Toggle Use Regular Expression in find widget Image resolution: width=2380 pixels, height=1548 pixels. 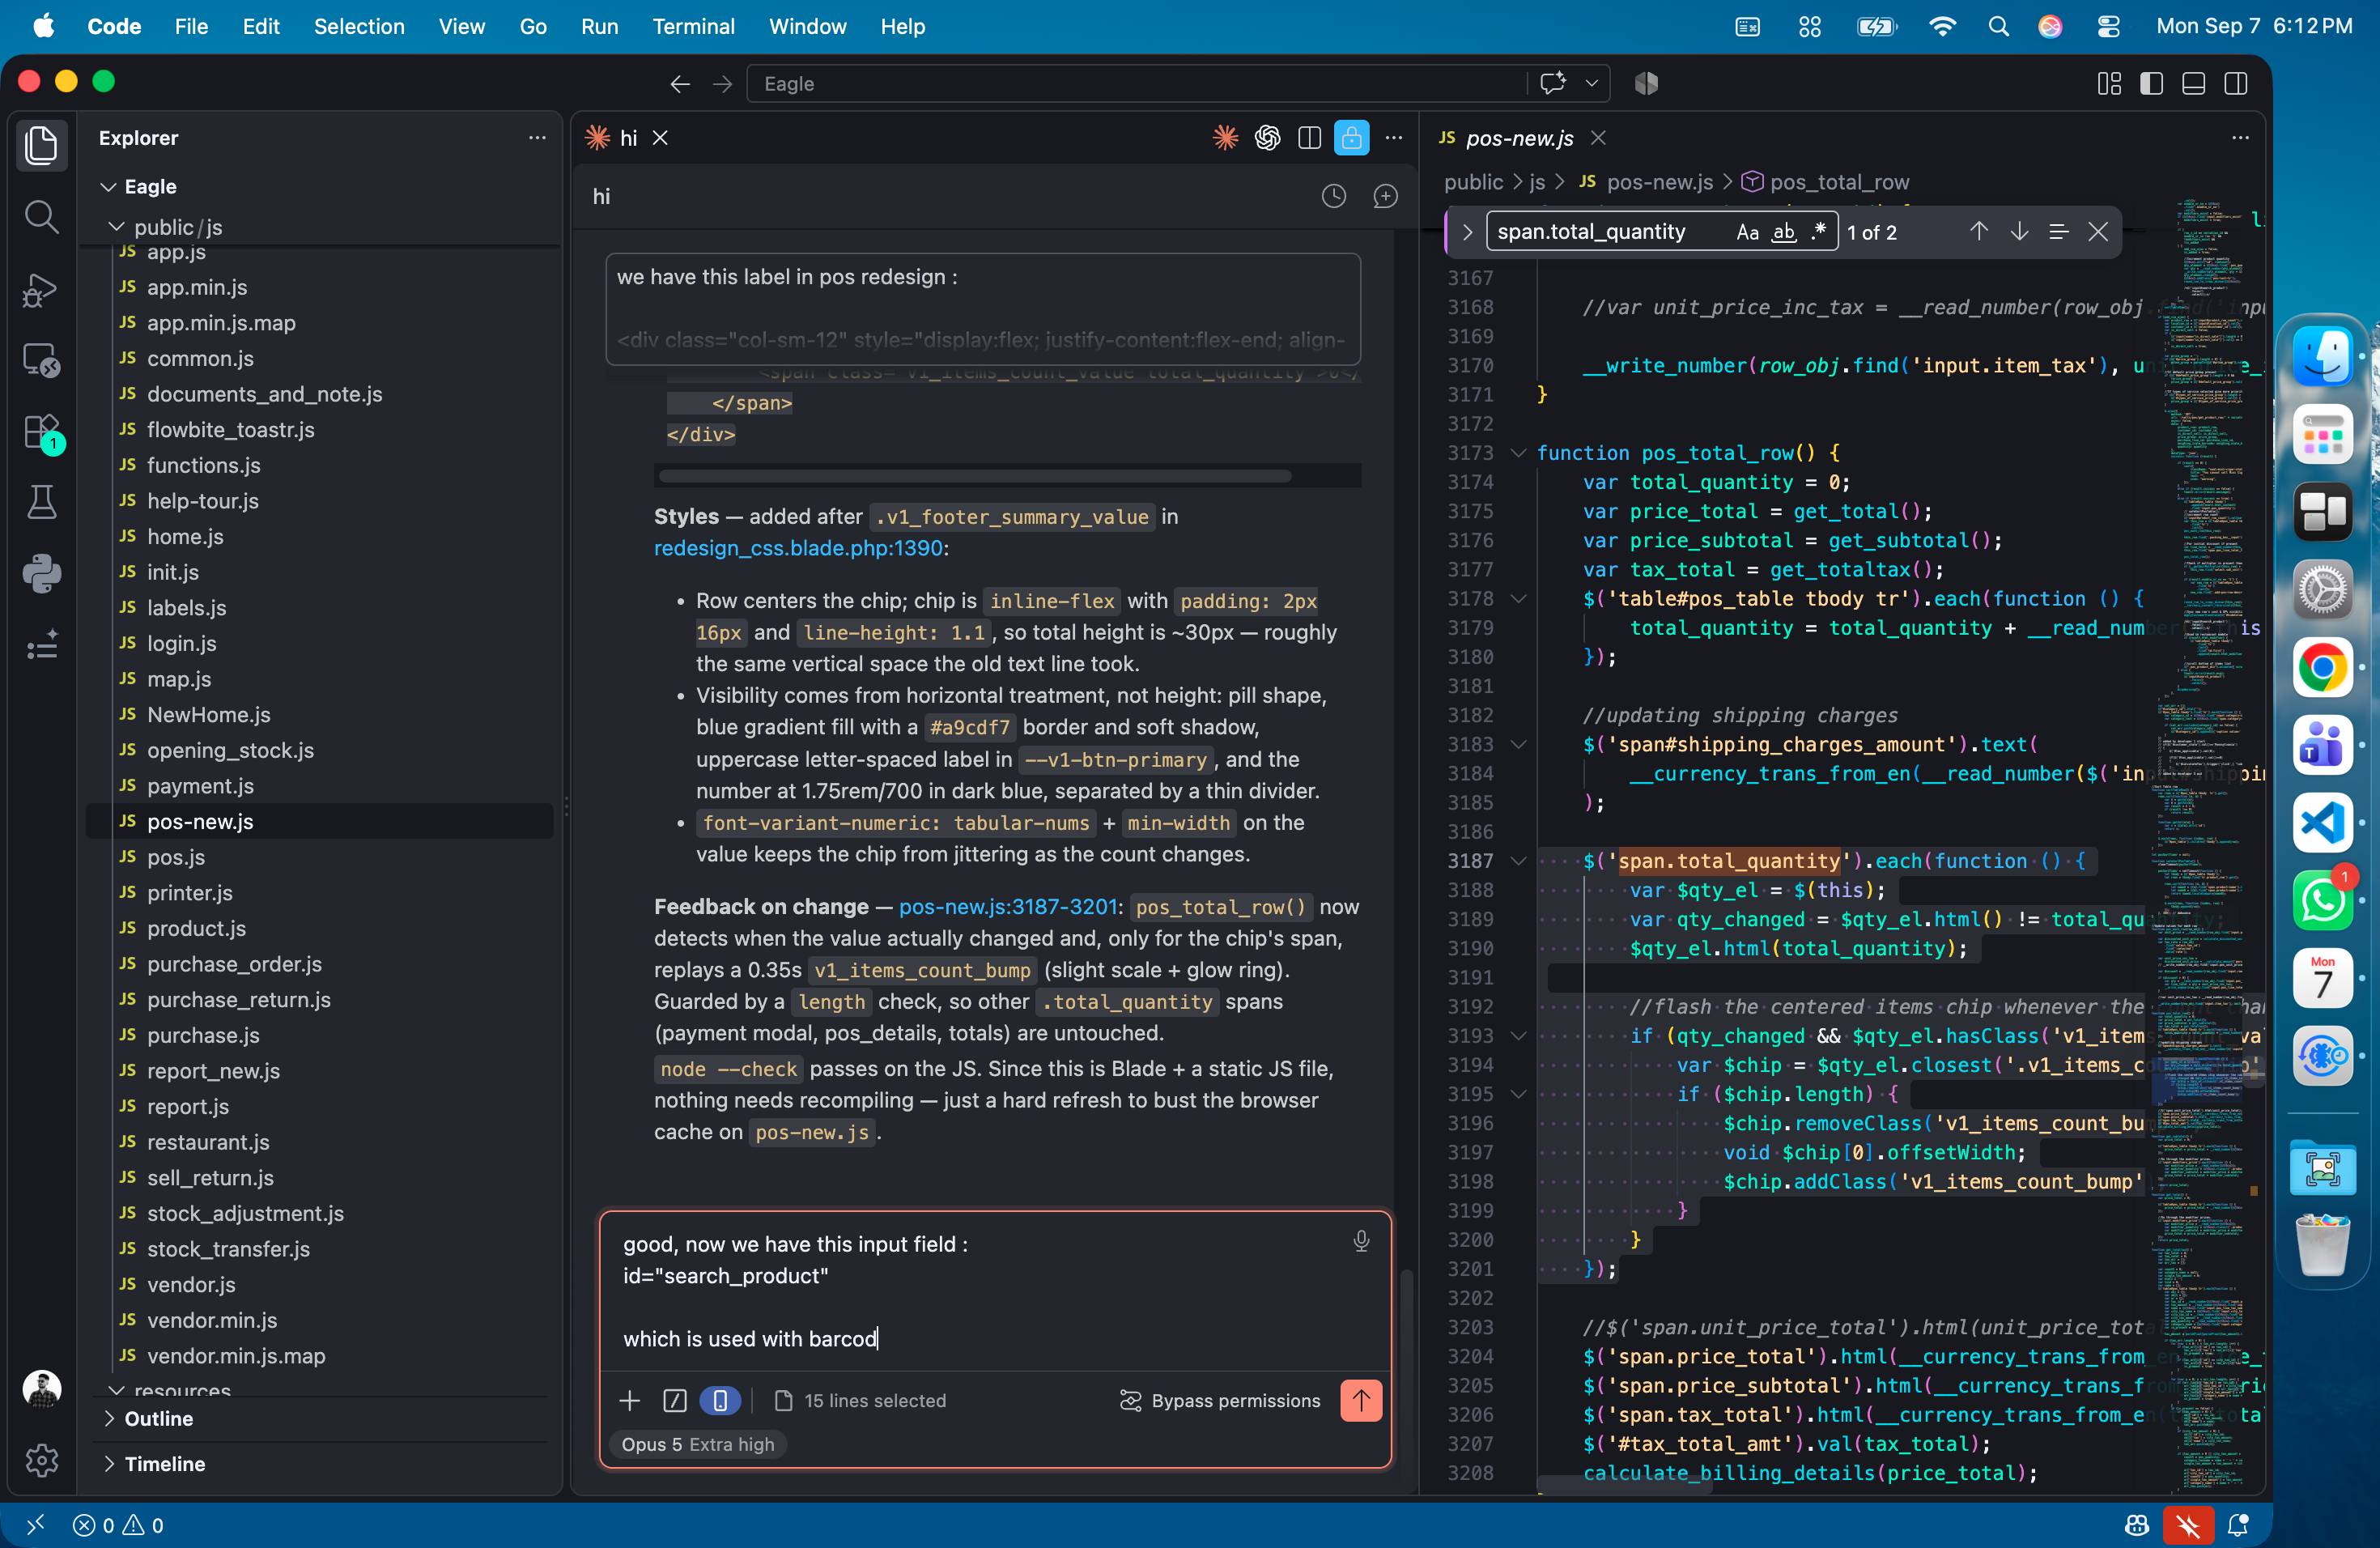click(x=1818, y=232)
